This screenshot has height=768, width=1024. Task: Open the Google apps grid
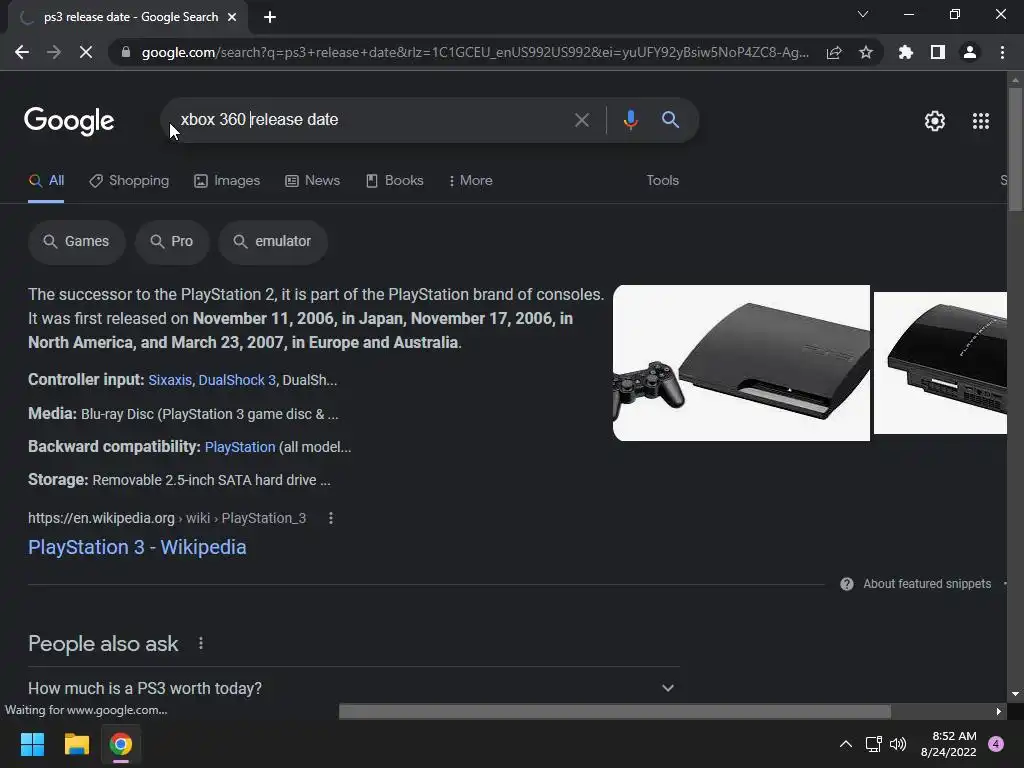coord(981,121)
